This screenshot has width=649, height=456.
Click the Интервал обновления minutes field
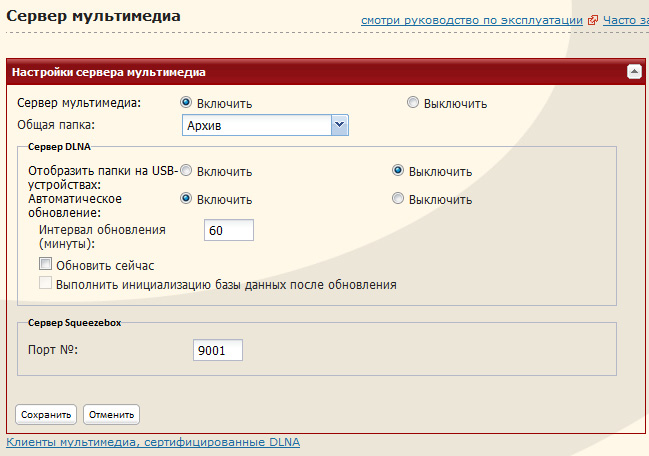[228, 231]
